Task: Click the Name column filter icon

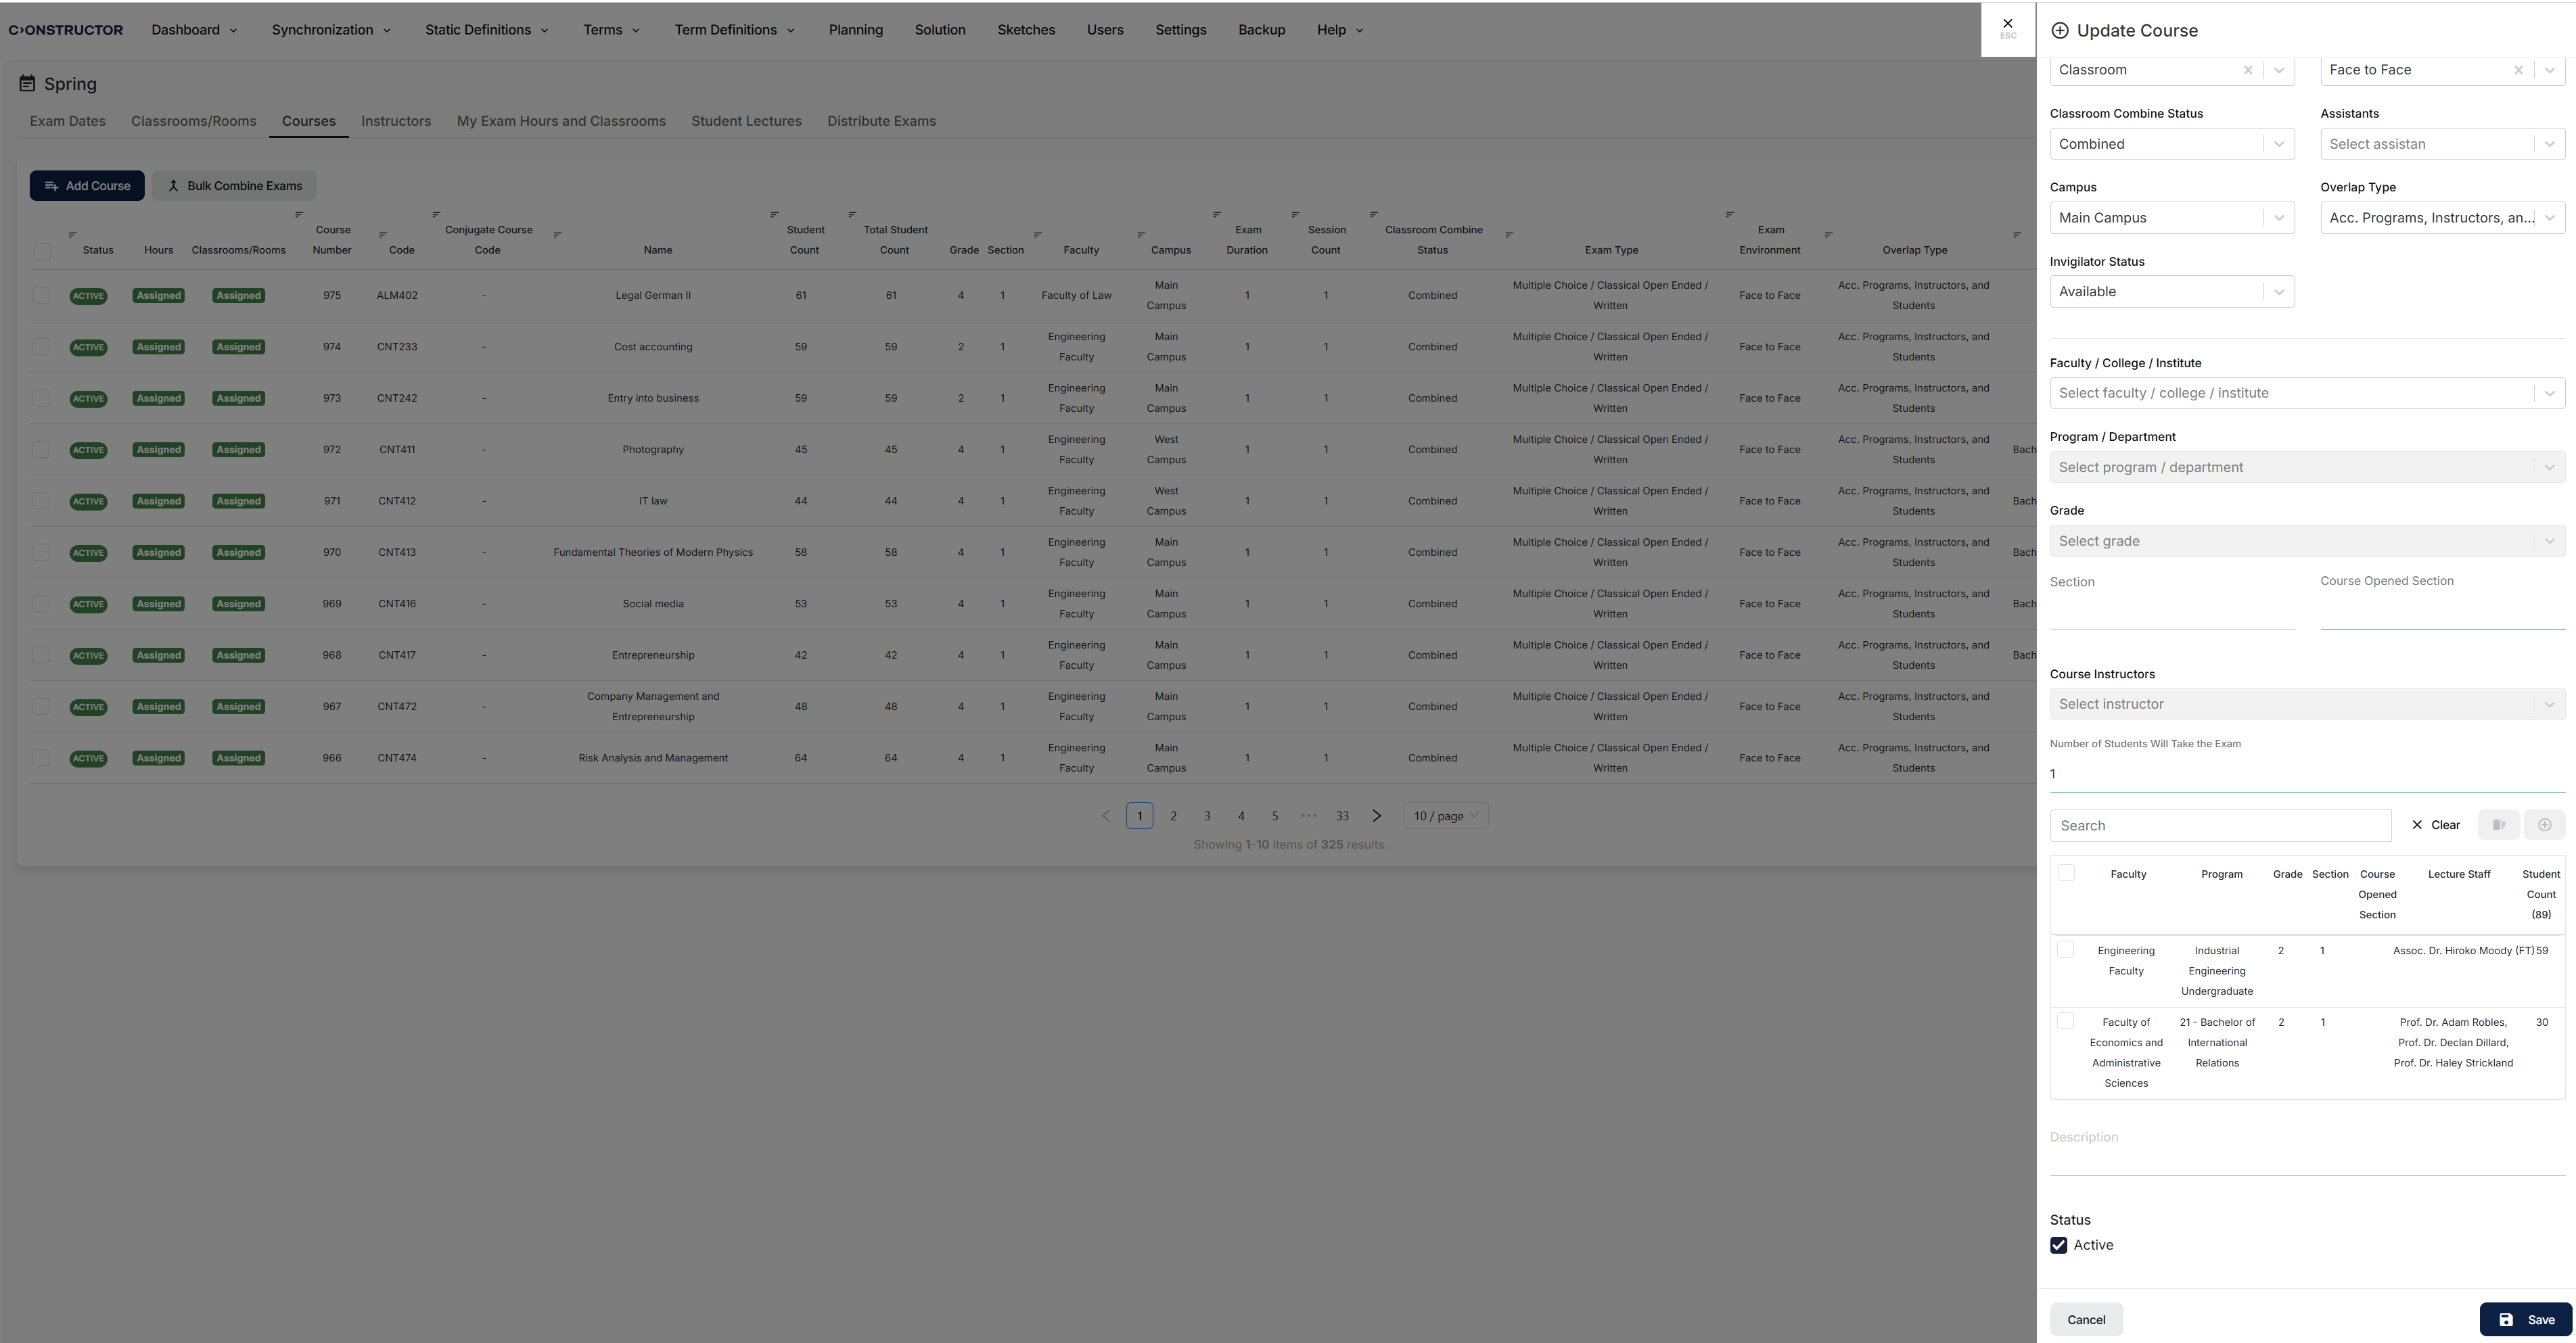Action: [x=557, y=235]
